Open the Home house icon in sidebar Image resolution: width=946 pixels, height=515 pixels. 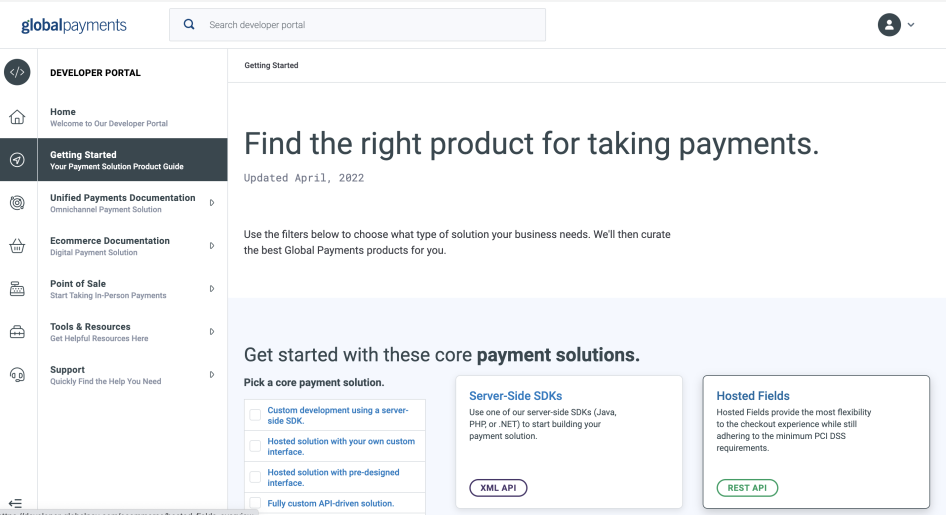pos(17,117)
